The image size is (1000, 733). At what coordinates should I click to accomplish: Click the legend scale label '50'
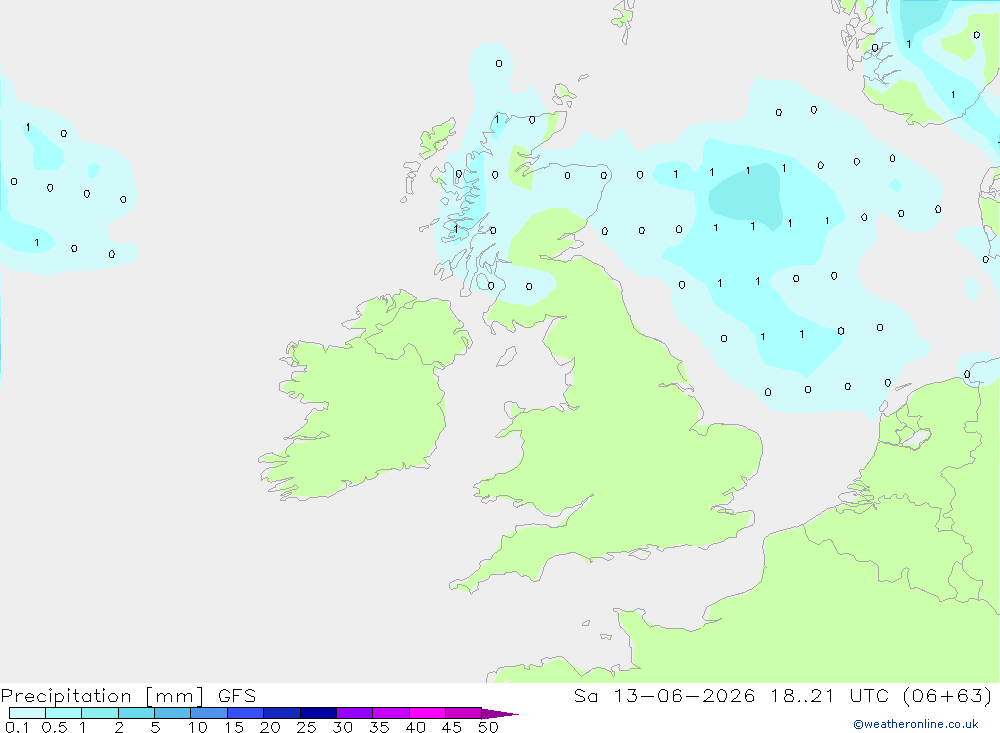click(x=488, y=727)
